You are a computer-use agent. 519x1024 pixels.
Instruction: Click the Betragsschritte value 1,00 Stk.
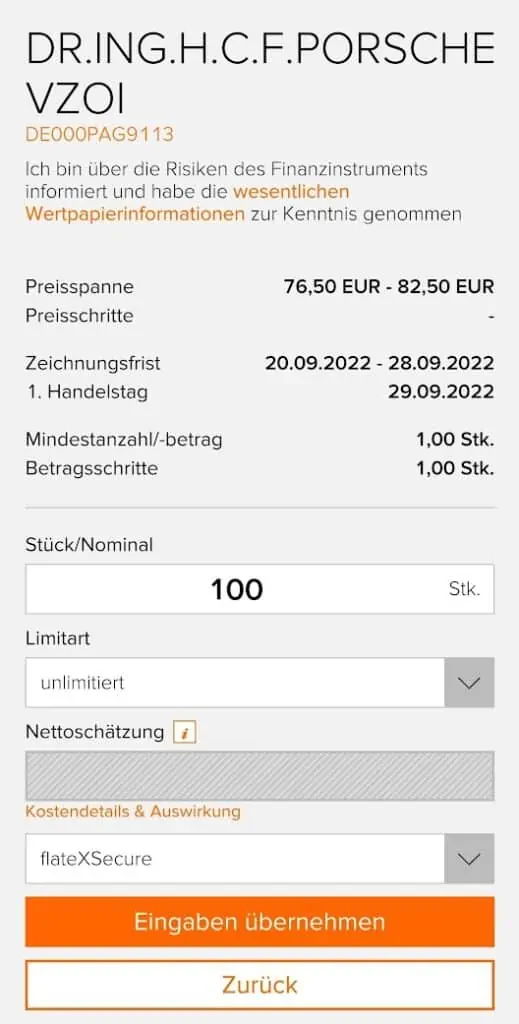click(x=455, y=468)
